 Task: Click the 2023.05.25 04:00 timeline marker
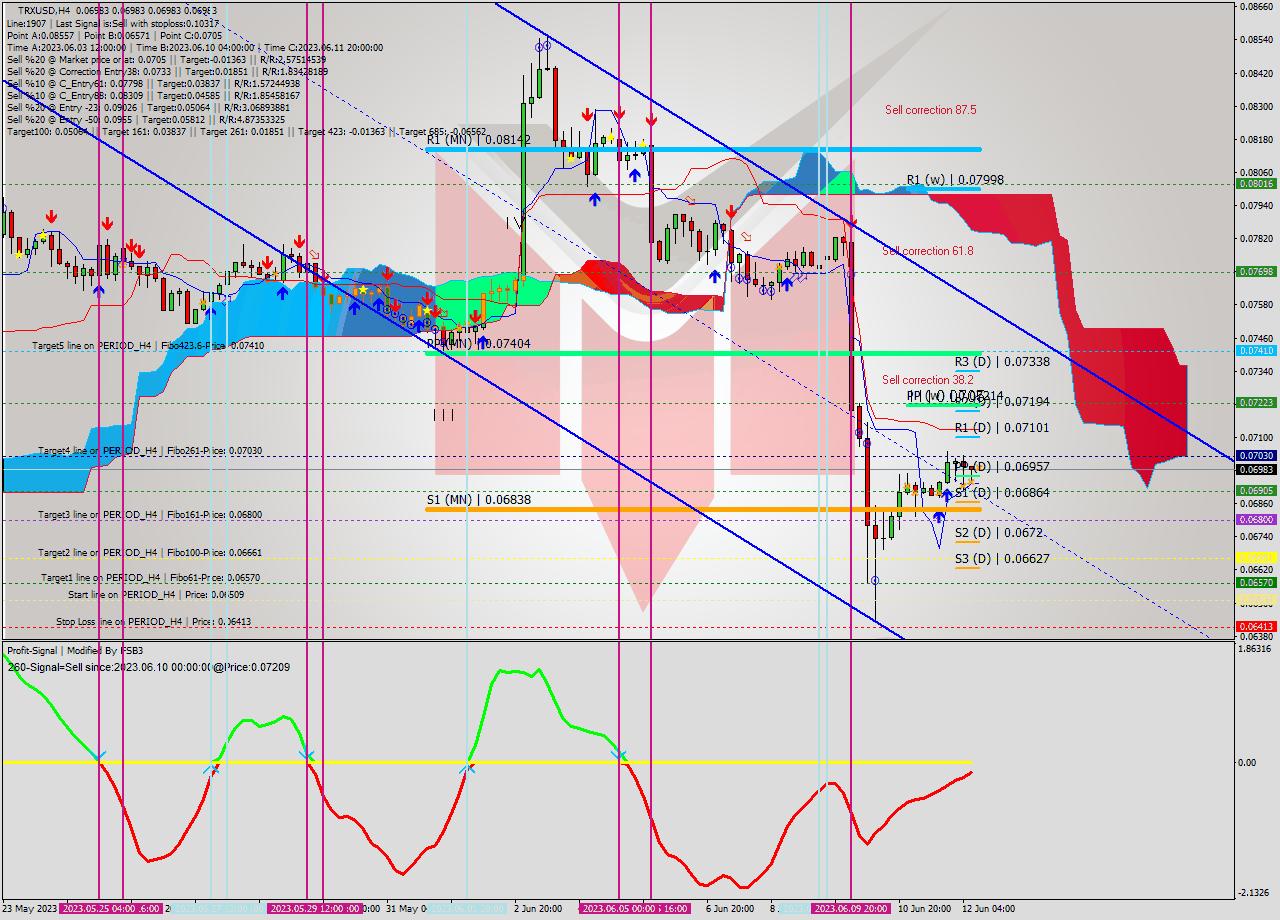(97, 909)
